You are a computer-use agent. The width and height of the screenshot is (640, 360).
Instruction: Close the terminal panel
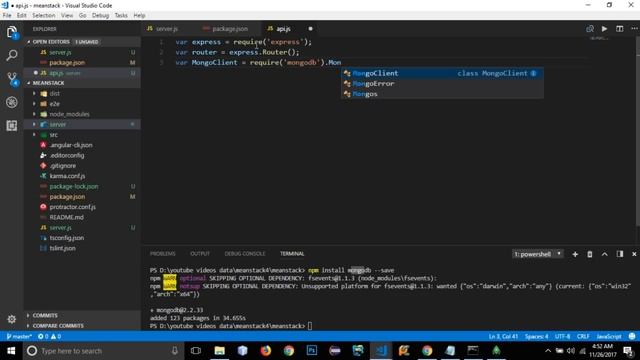pos(634,254)
